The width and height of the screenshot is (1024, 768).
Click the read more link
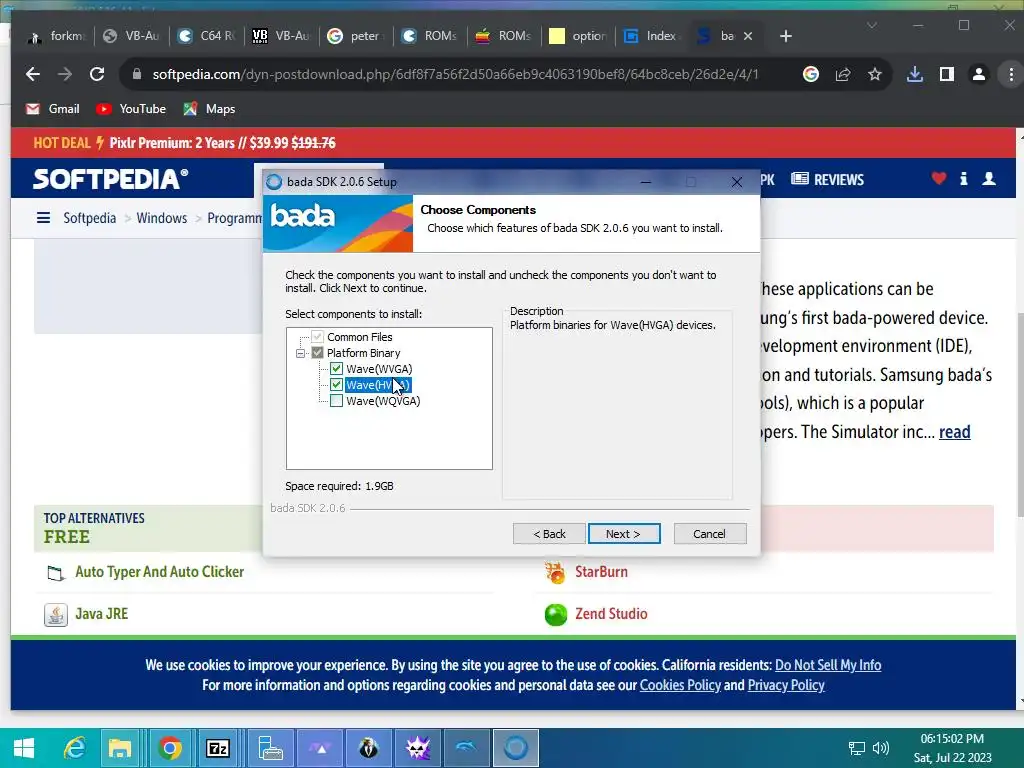954,432
